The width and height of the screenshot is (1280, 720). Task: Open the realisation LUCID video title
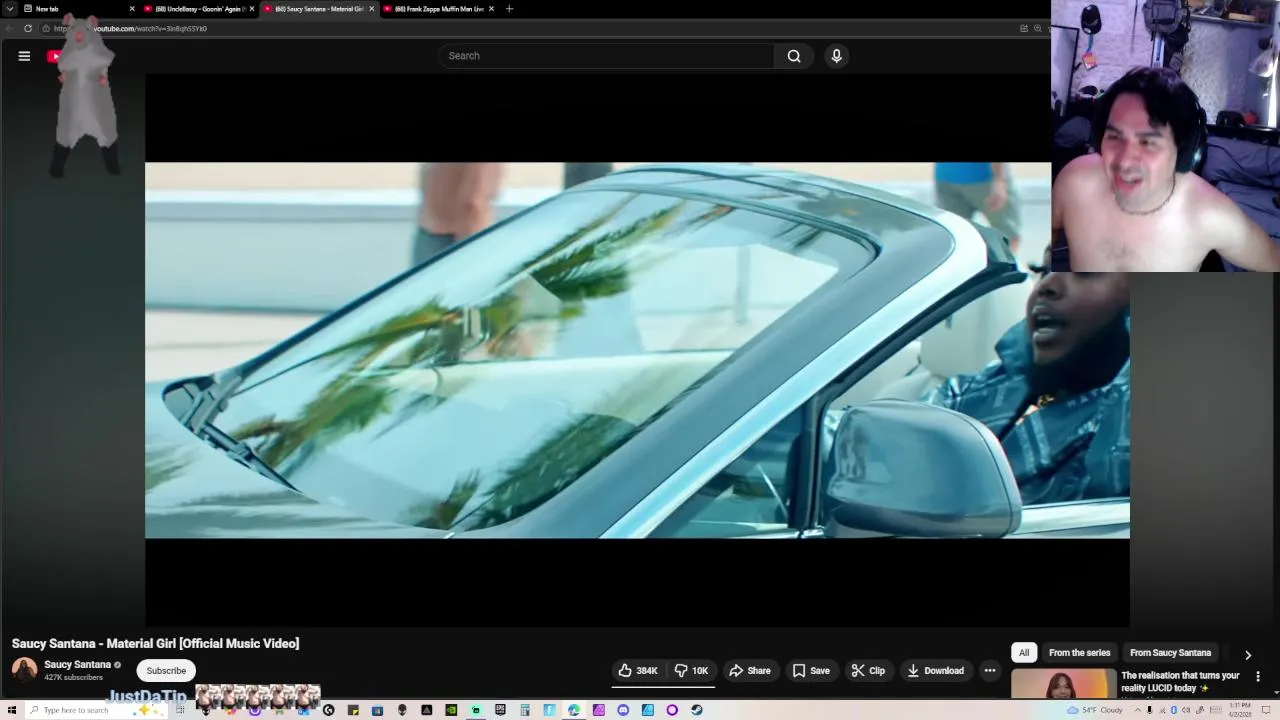pyautogui.click(x=1180, y=682)
